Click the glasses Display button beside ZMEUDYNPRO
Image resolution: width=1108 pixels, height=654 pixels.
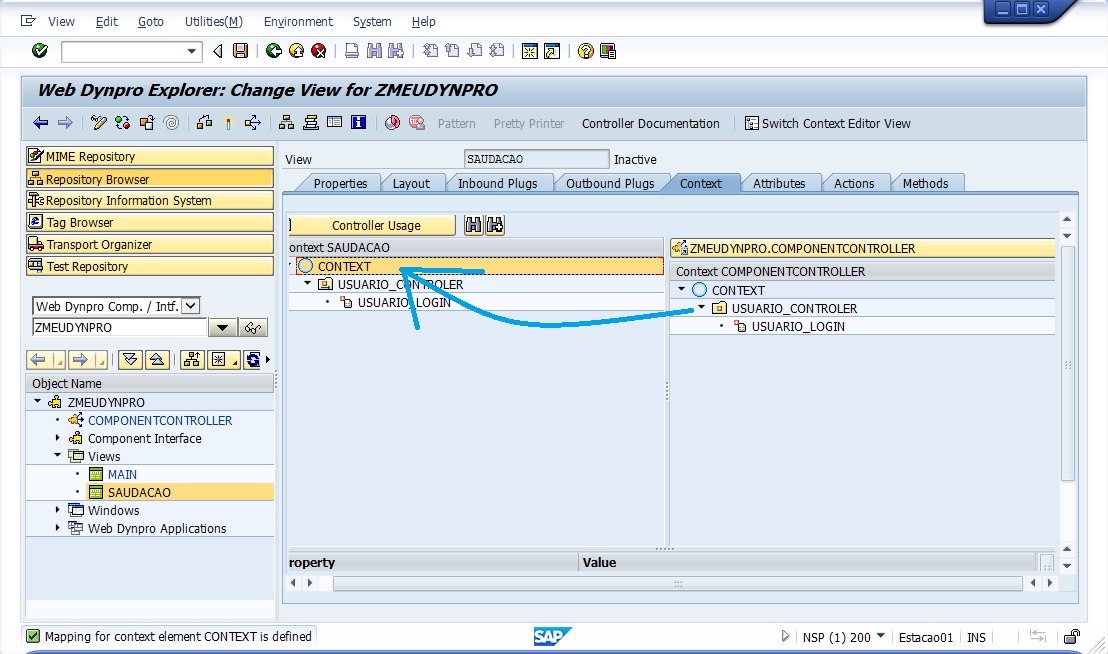point(254,328)
